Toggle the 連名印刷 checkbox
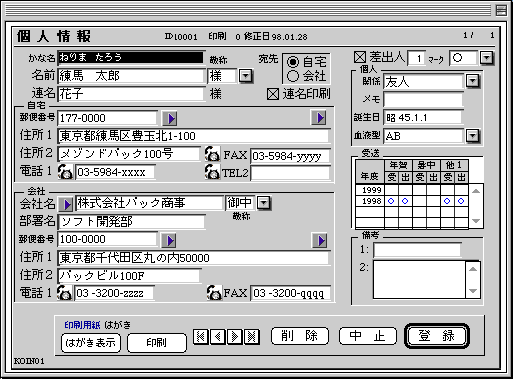Image resolution: width=513 pixels, height=379 pixels. (x=273, y=94)
